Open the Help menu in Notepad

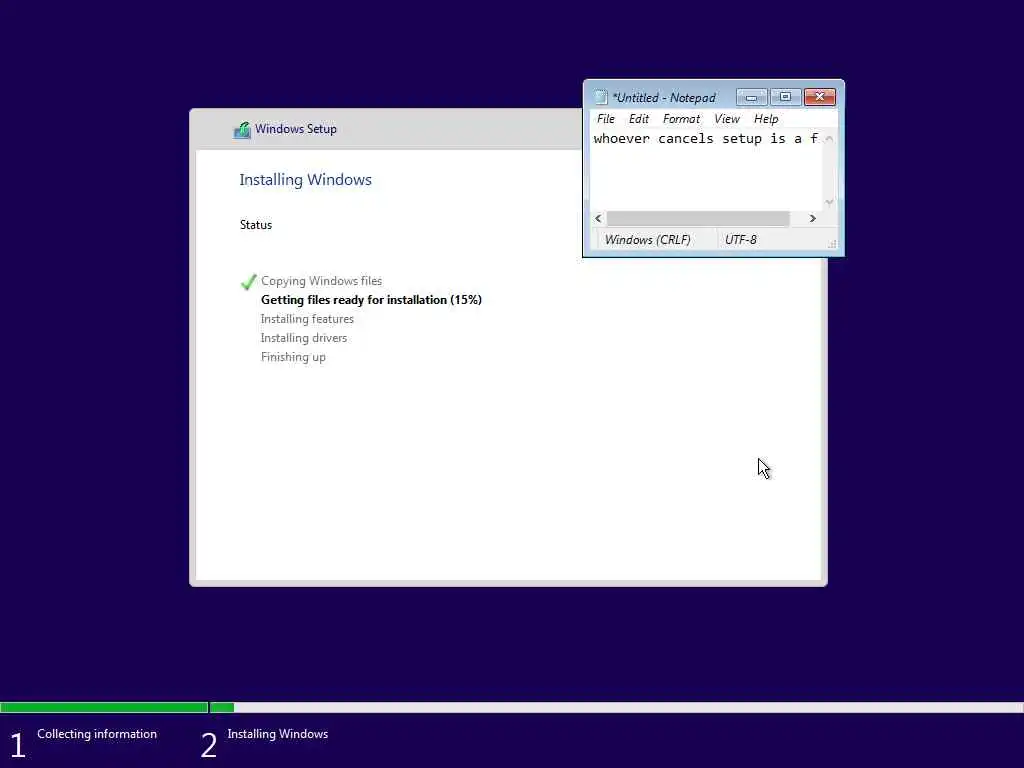click(765, 119)
